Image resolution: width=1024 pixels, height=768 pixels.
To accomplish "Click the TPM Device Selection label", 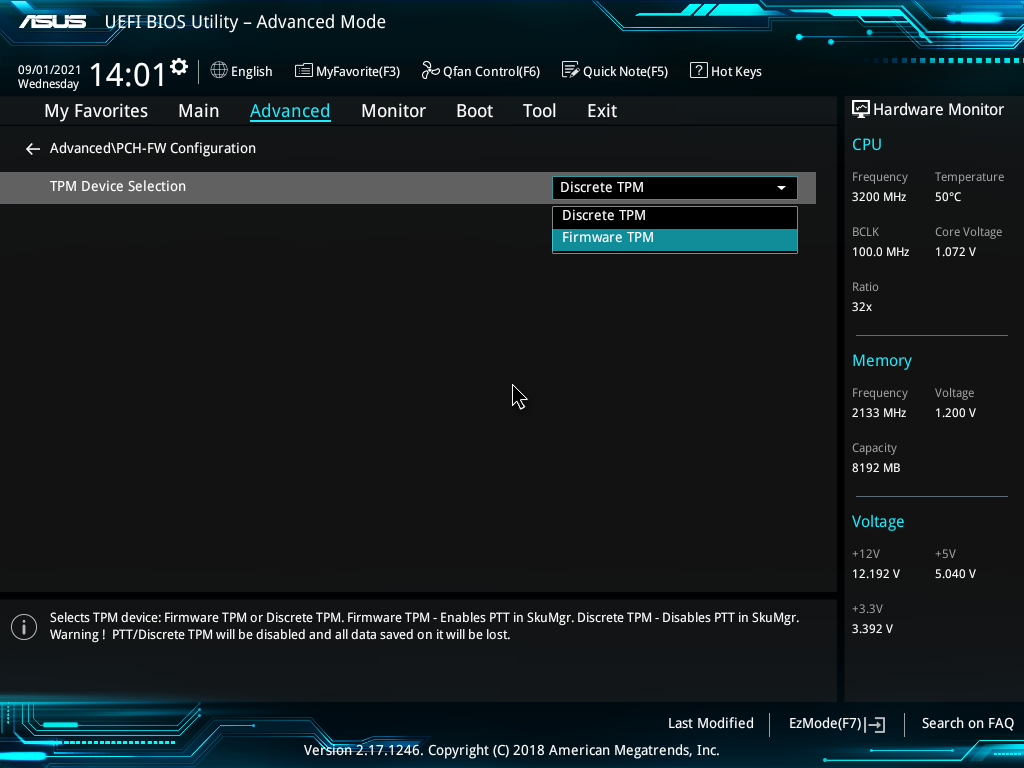I will coord(118,186).
